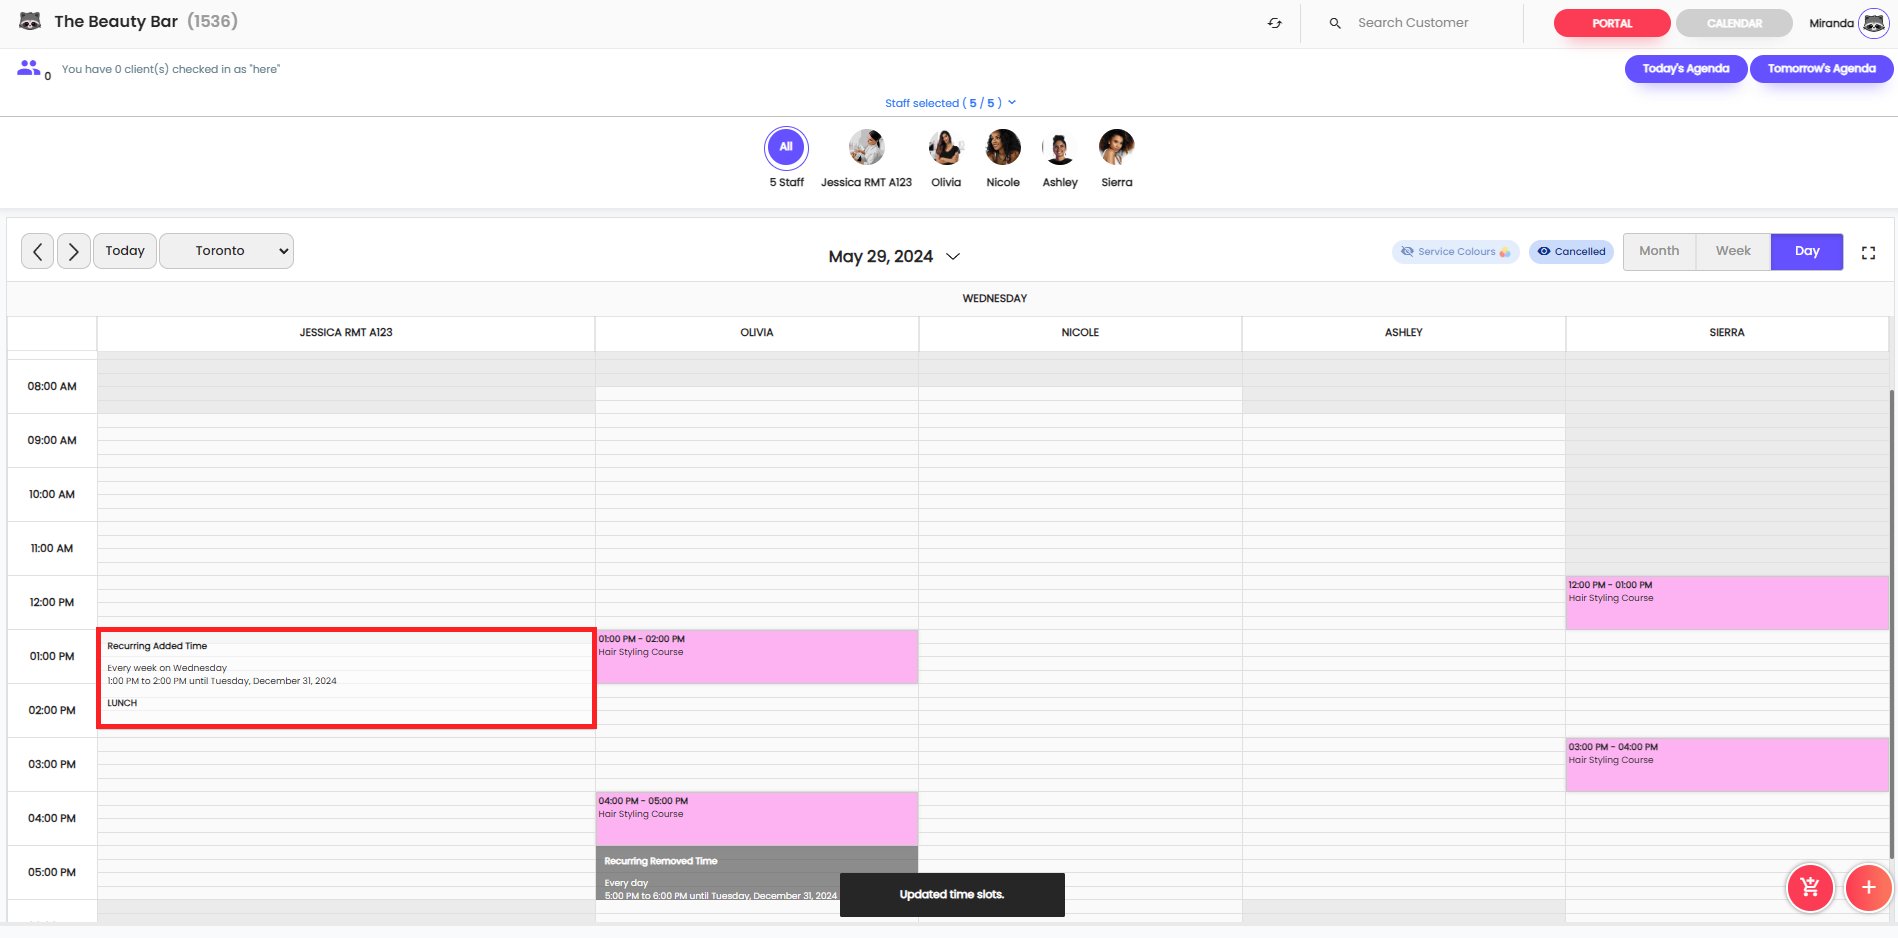Click The Beauty Bar (1536) title
The image size is (1898, 938).
click(146, 22)
